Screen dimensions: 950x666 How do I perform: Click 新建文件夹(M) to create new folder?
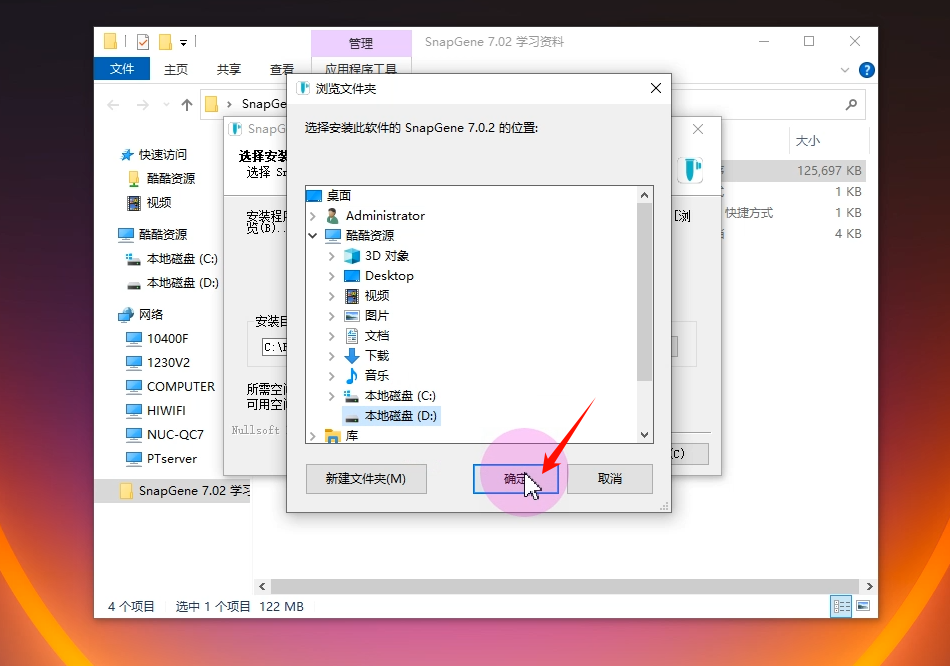pyautogui.click(x=365, y=479)
